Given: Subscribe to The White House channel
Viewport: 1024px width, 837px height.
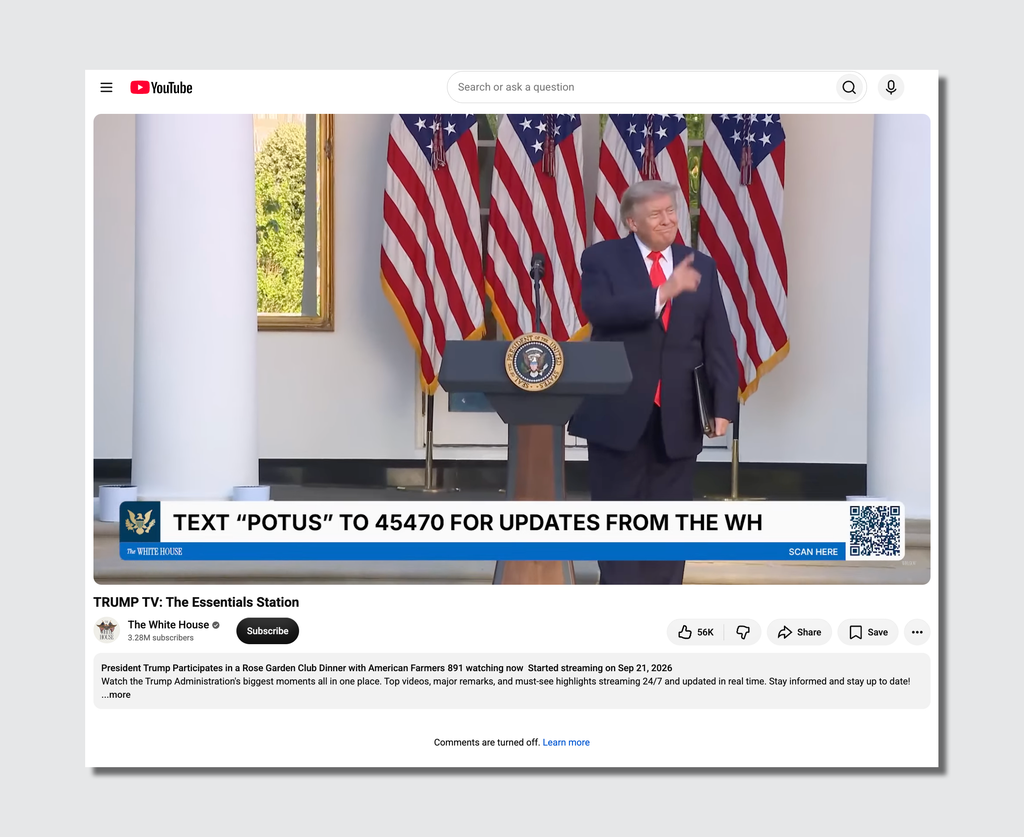Looking at the screenshot, I should point(268,631).
